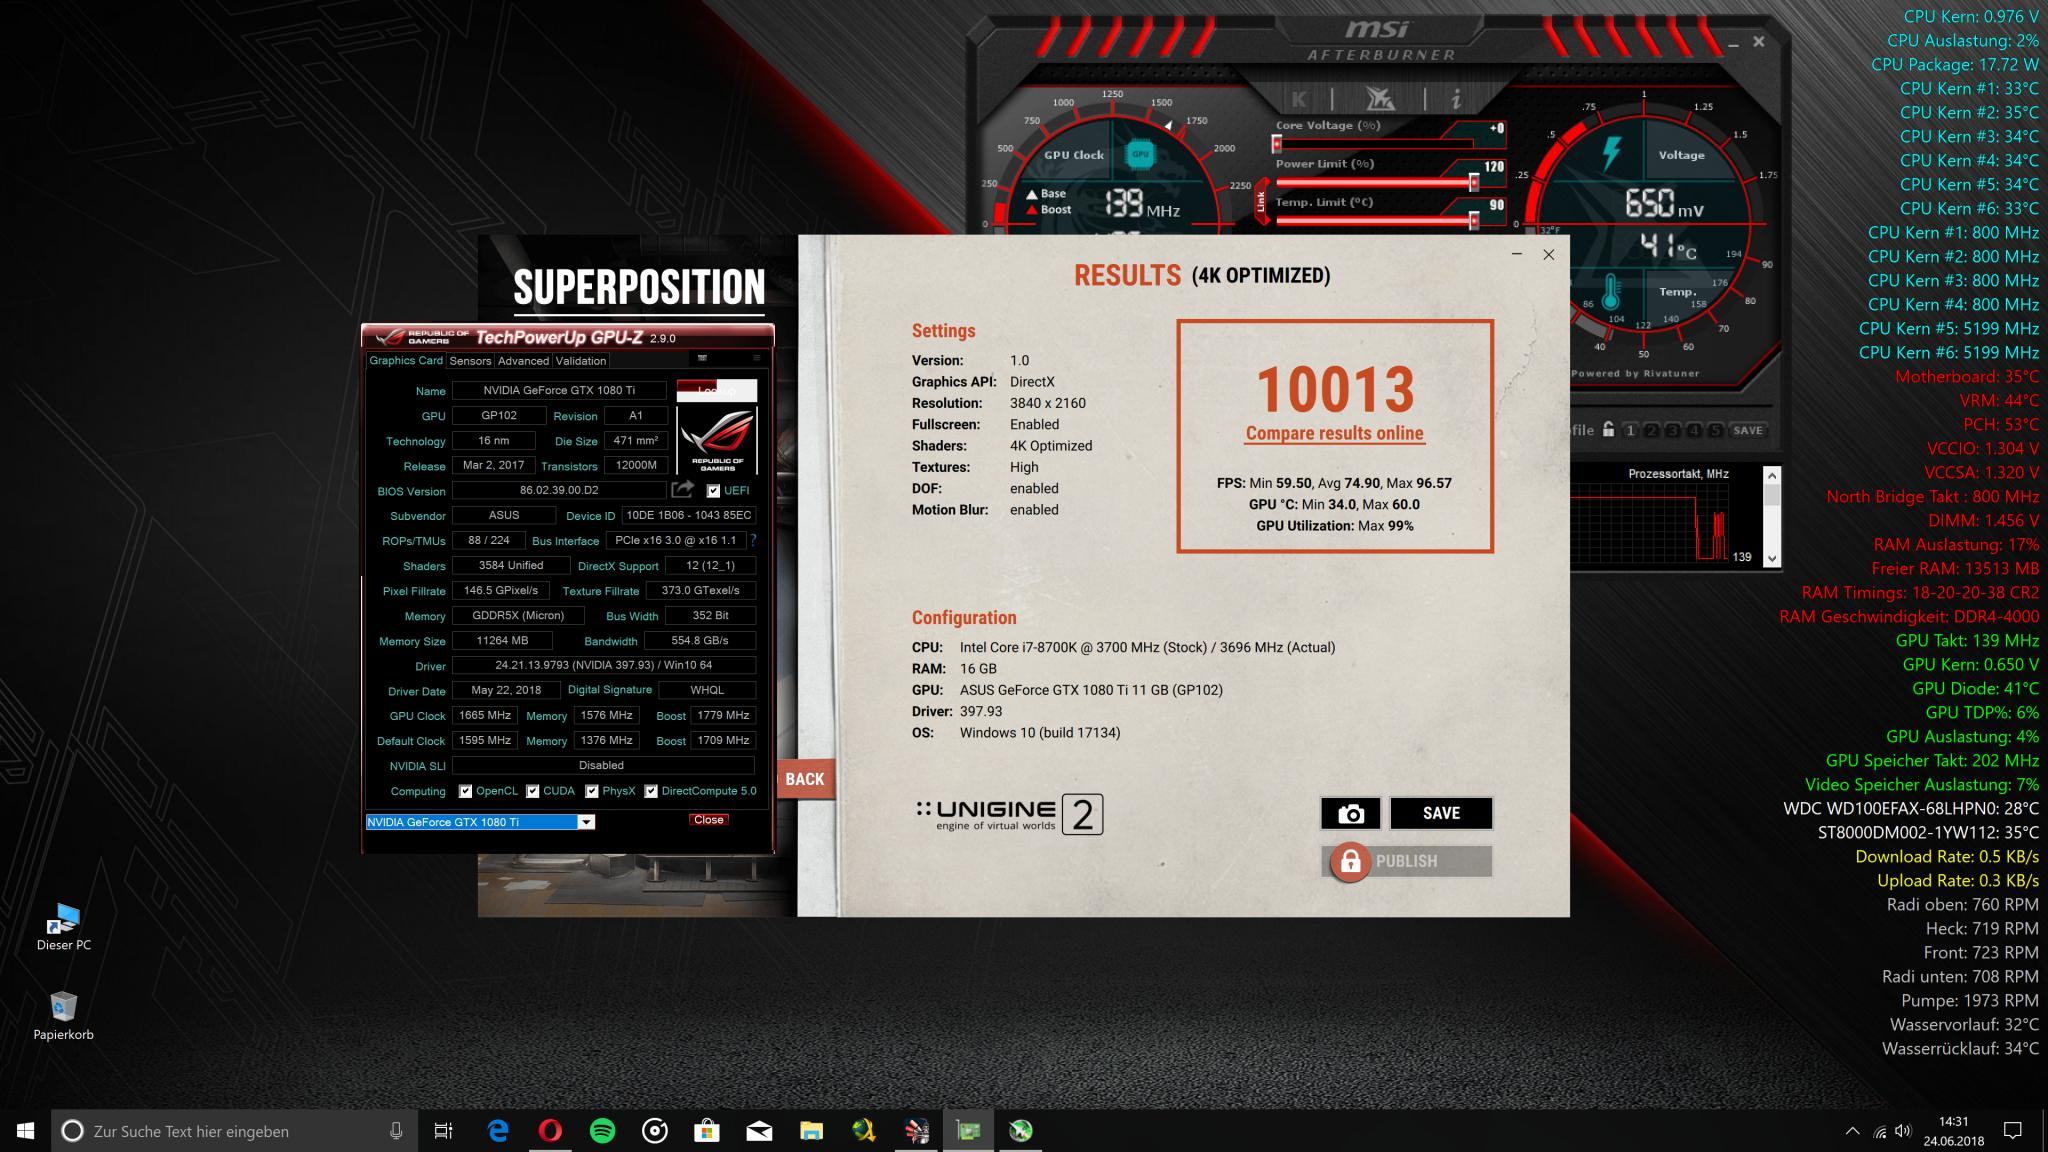Screen dimensions: 2048x1152
Task: Click the lightning bolt voltage icon
Action: tap(1611, 153)
